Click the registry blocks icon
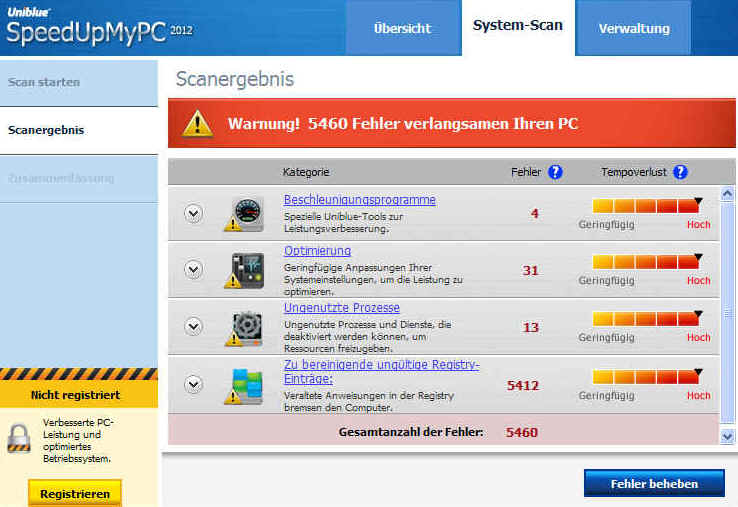This screenshot has height=507, width=738. tap(245, 384)
